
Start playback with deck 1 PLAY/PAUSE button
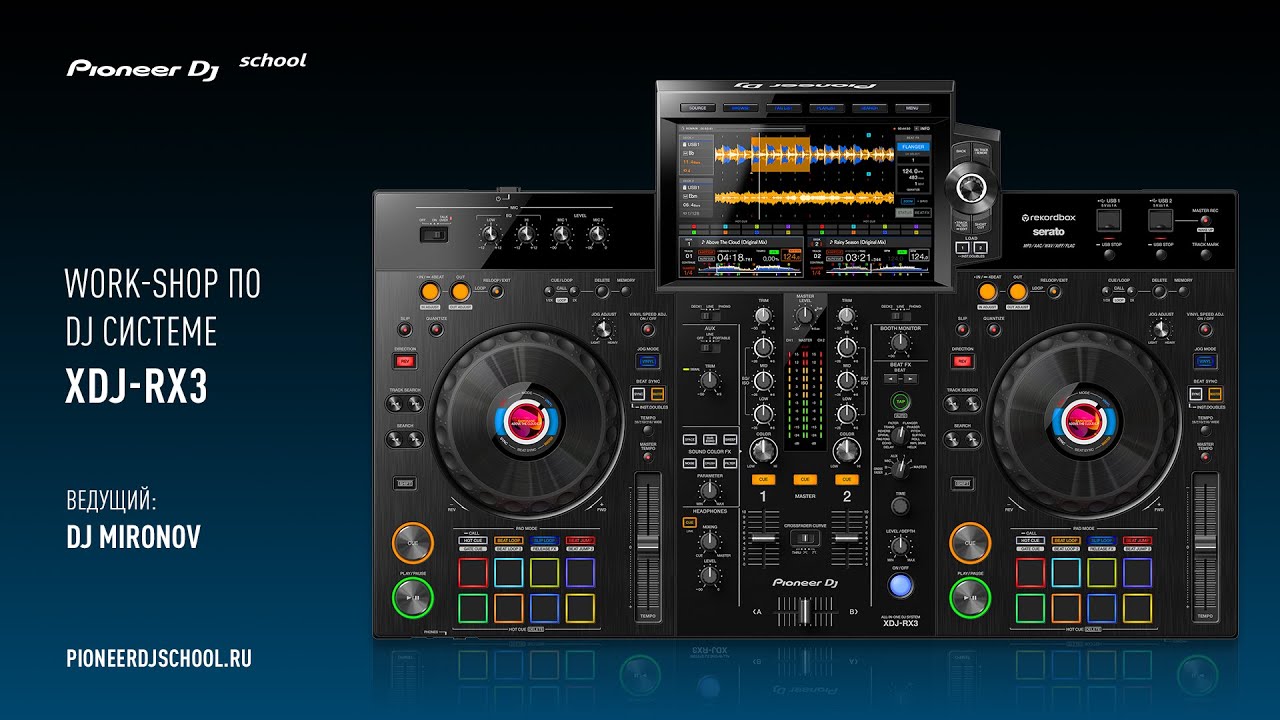click(413, 598)
